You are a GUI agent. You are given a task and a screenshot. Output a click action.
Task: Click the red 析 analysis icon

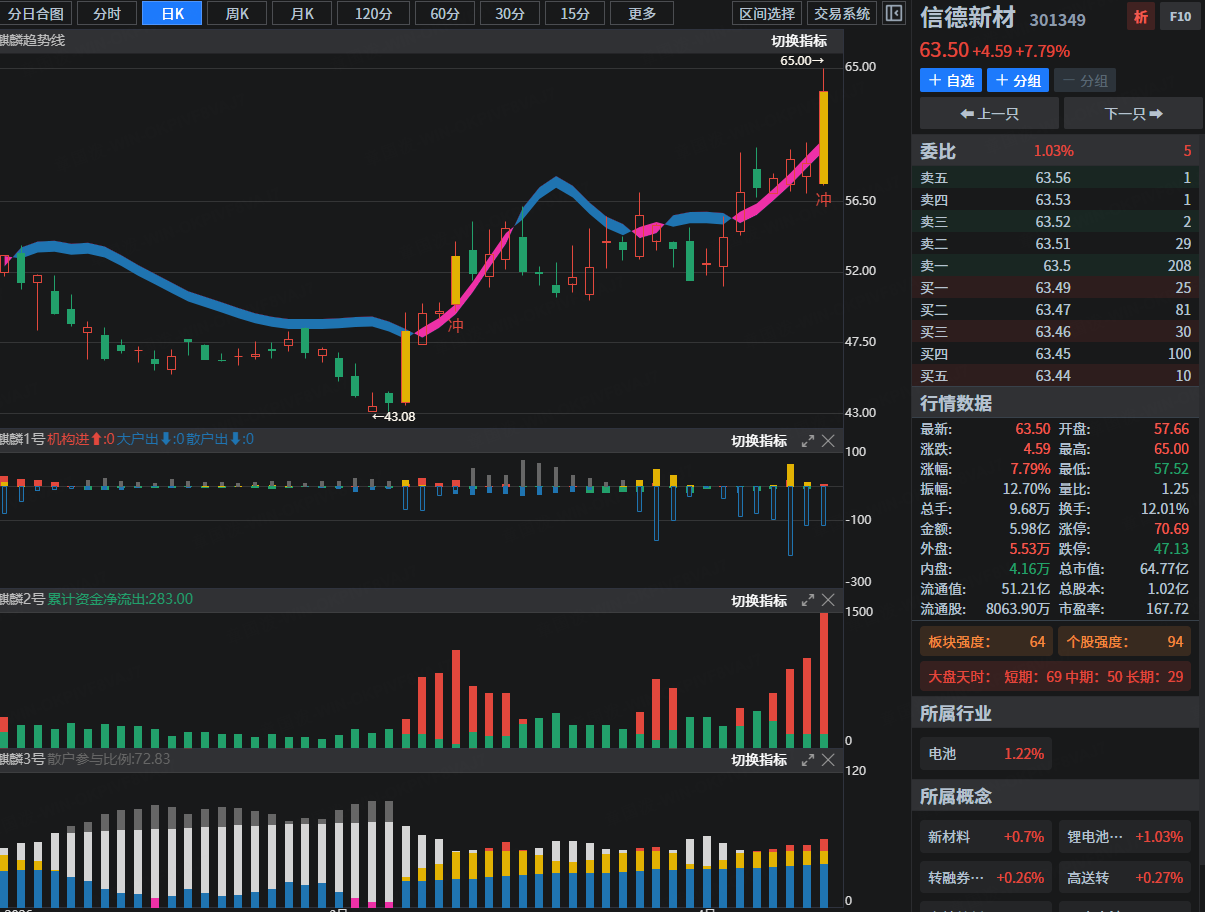pyautogui.click(x=1140, y=17)
